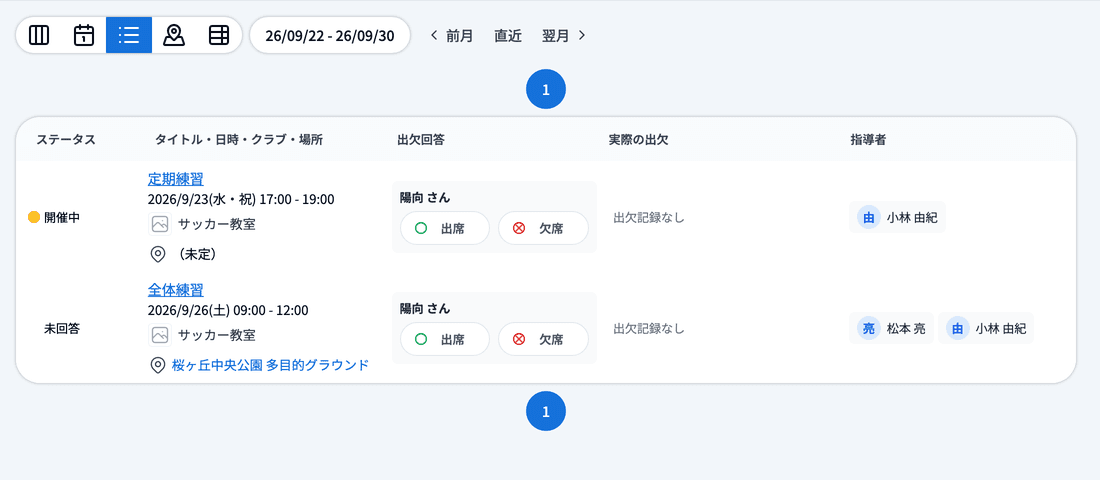Click club image icon in 定期練習 row
Screen dimensions: 1100x480
click(x=160, y=225)
